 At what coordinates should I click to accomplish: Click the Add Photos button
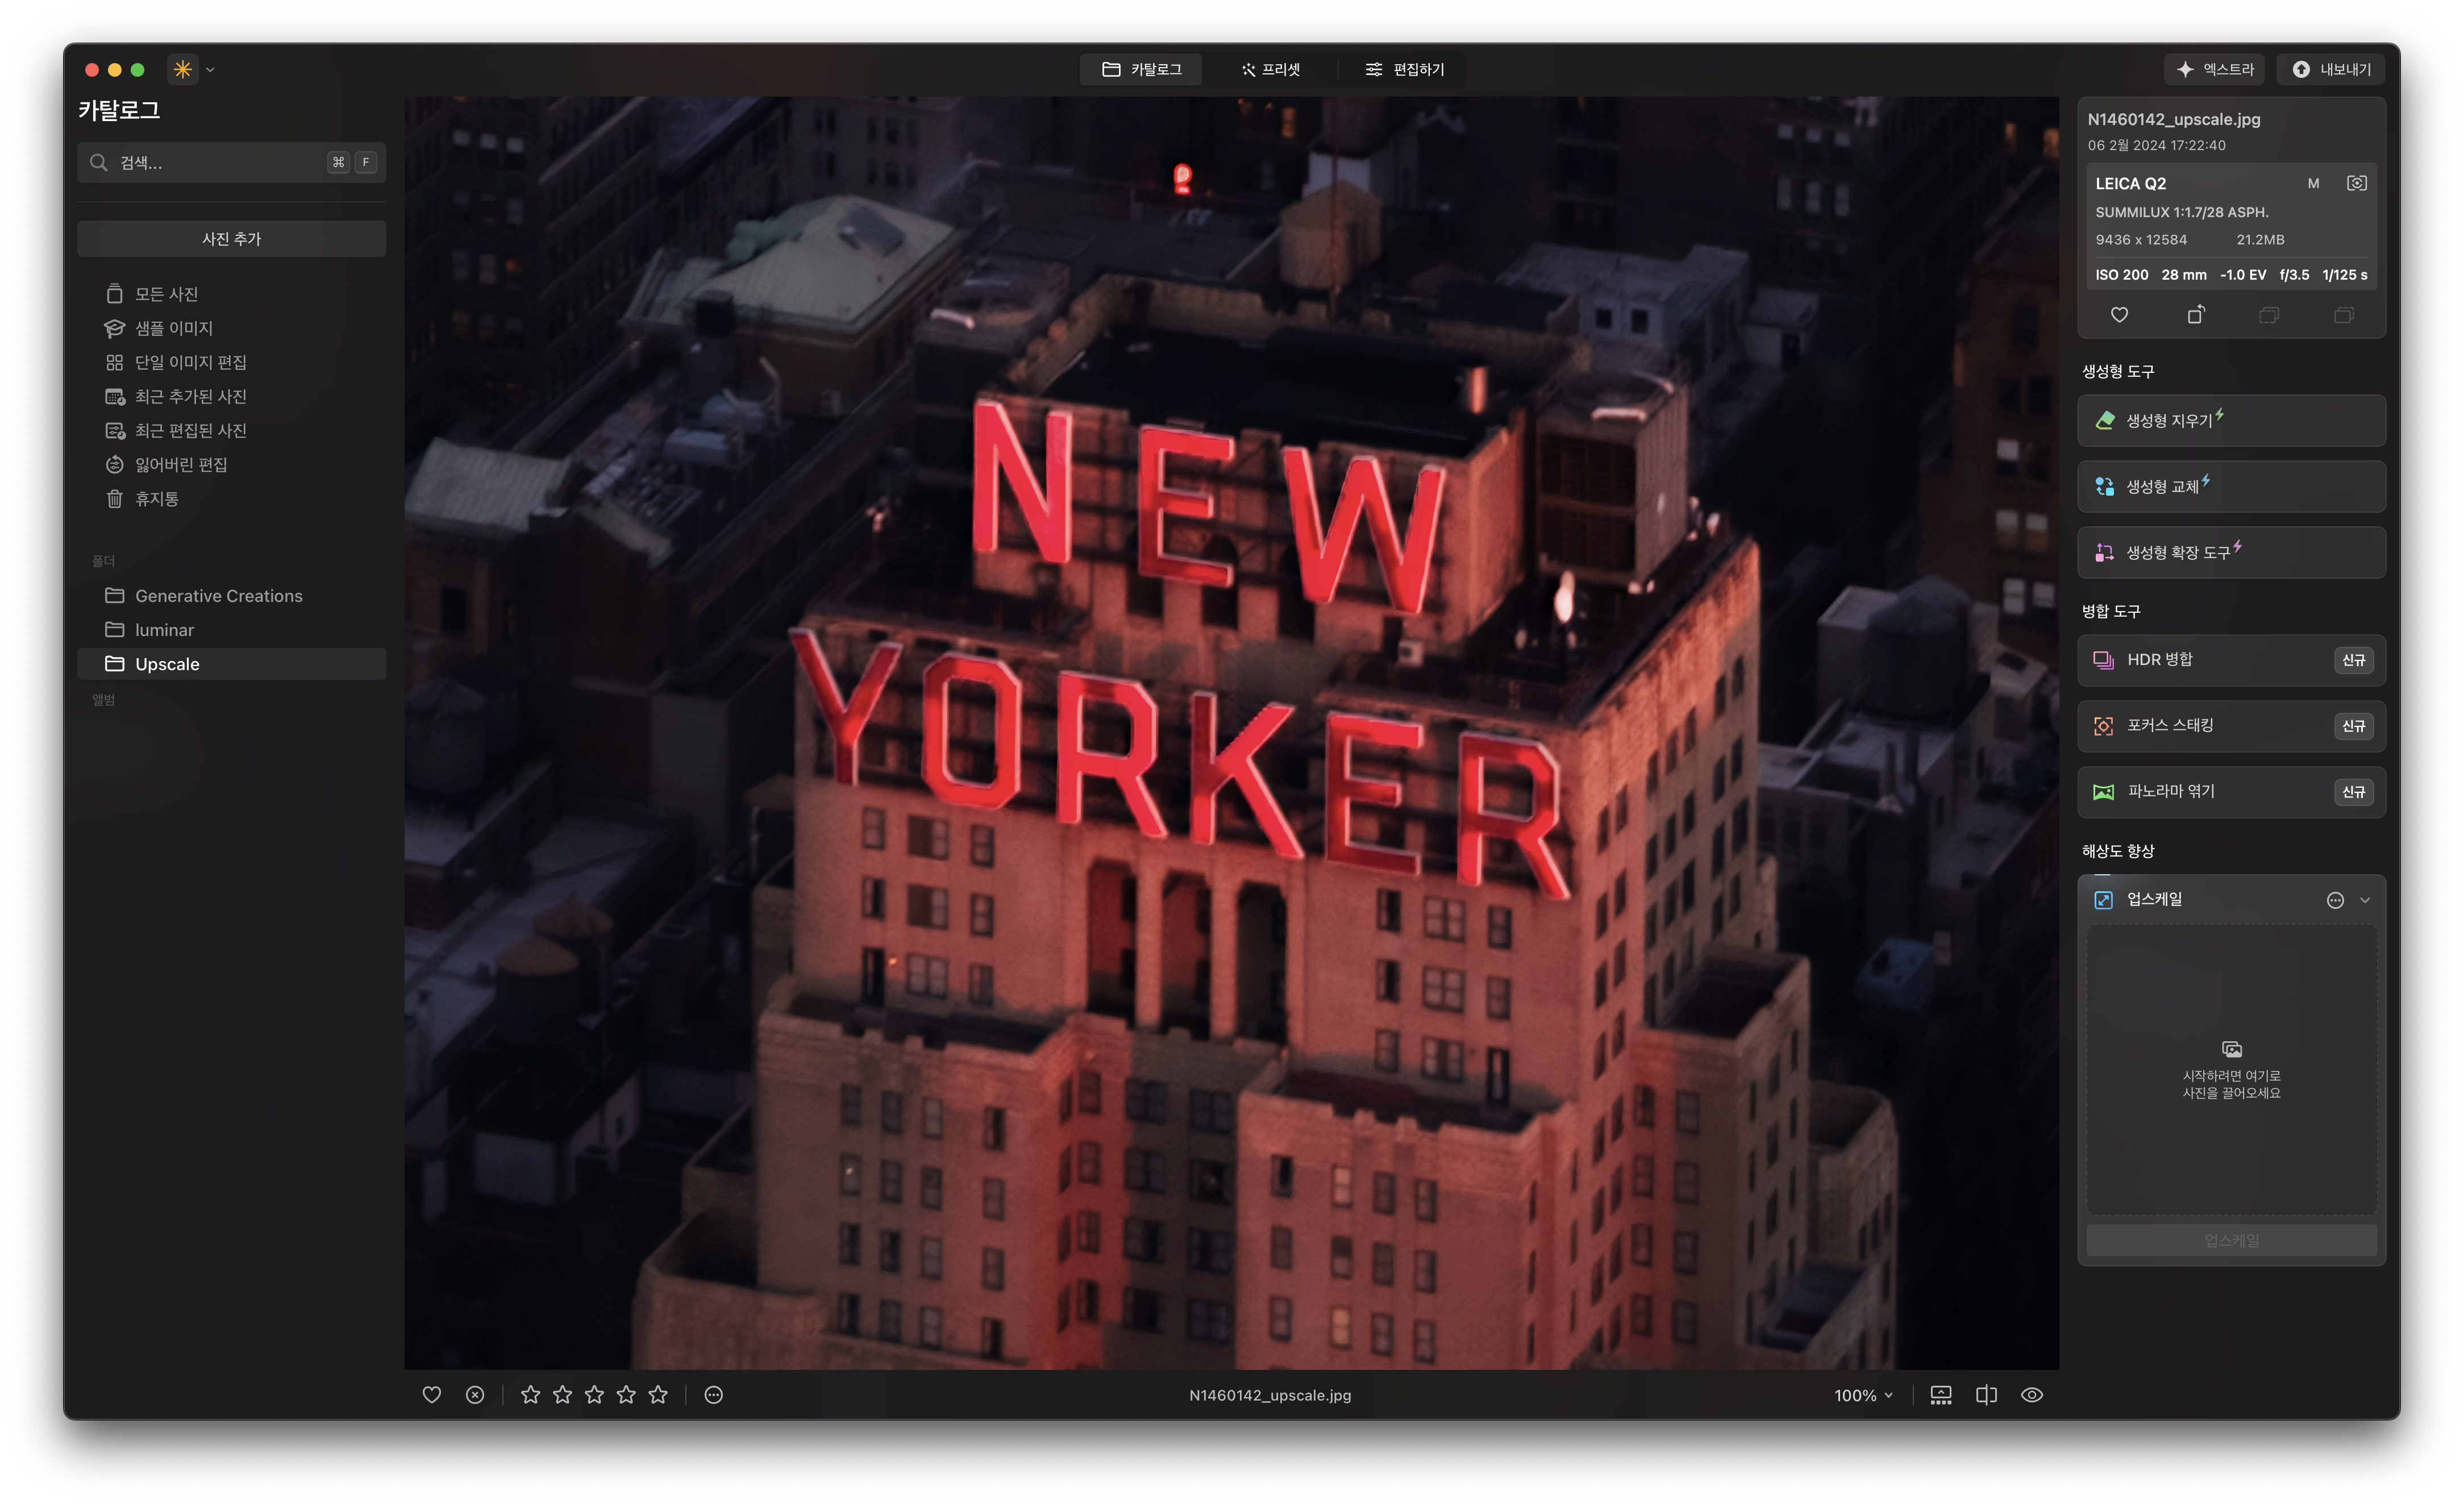coord(231,239)
